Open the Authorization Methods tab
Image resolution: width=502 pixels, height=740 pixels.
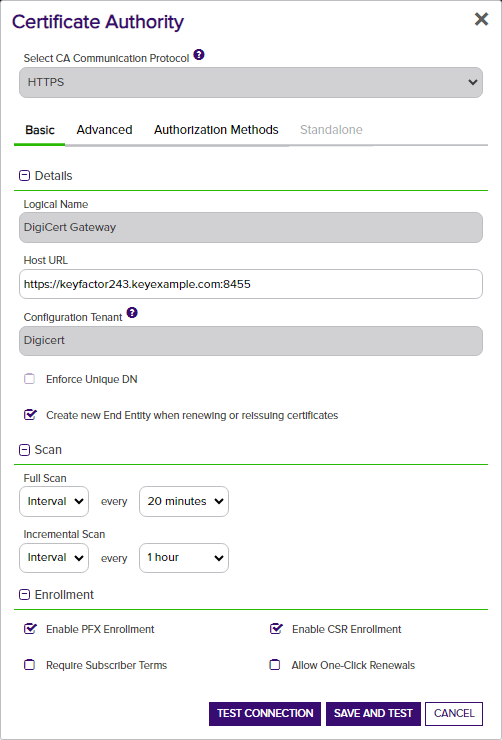coord(216,130)
